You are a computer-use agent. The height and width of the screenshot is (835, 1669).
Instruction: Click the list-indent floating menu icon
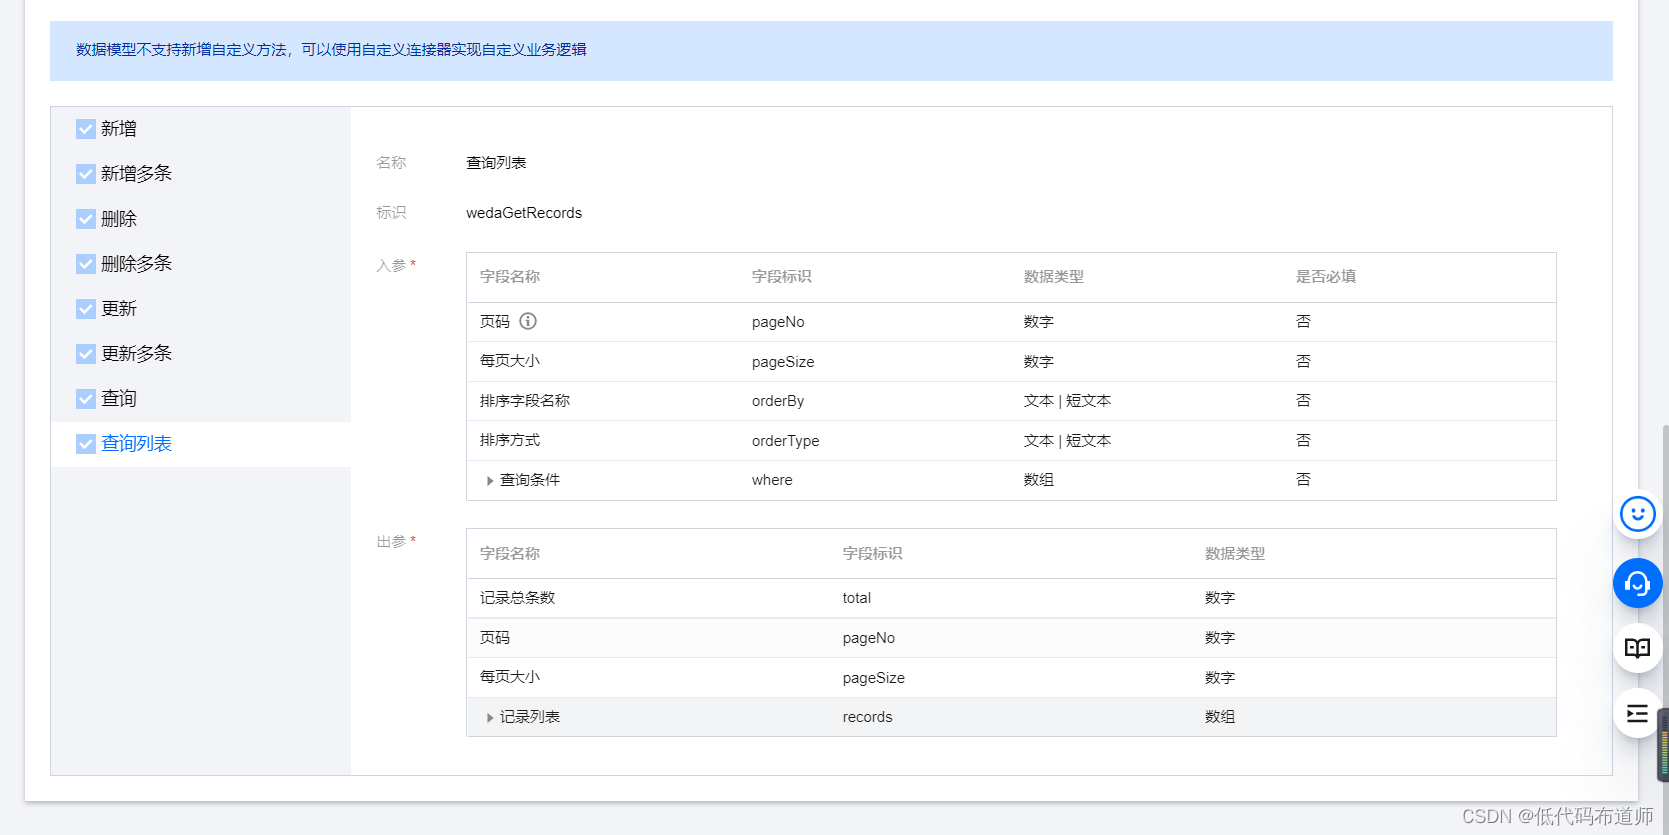coord(1637,713)
